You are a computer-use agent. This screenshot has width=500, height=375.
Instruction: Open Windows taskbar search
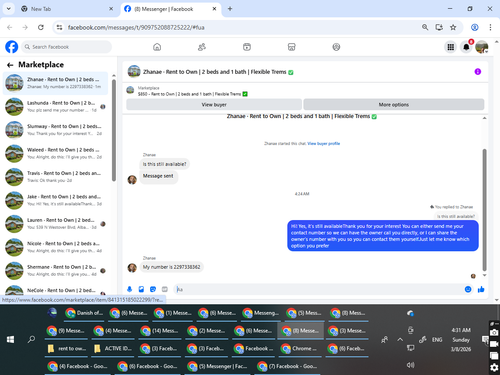(31, 340)
